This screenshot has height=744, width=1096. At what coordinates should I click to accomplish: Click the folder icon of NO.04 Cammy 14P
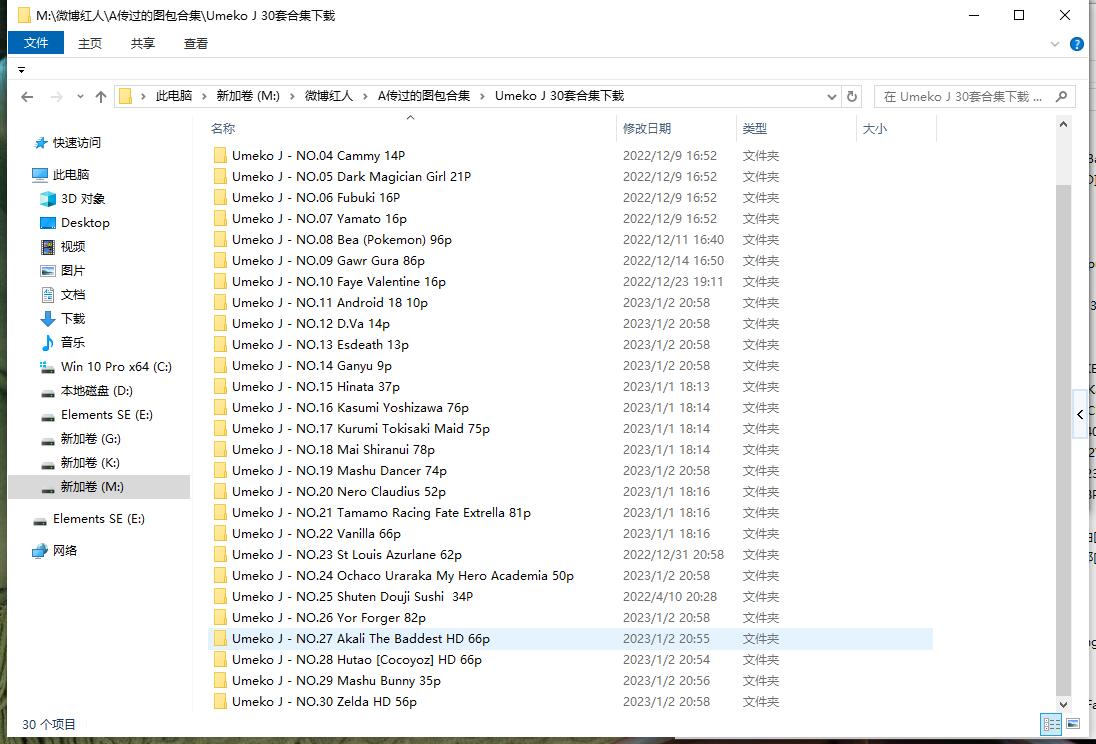pyautogui.click(x=220, y=155)
